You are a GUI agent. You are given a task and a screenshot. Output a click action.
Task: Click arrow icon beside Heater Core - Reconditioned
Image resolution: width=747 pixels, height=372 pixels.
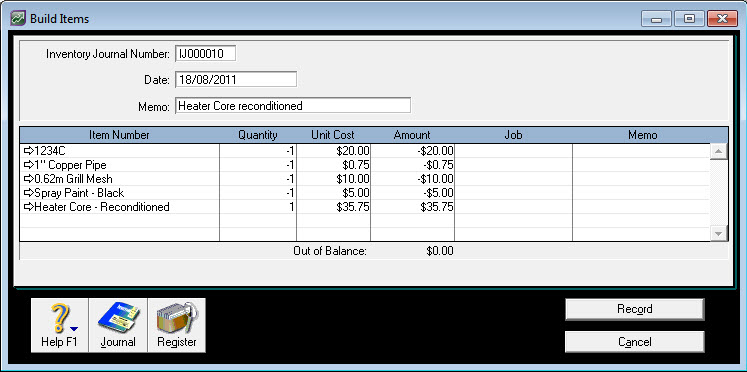[29, 207]
